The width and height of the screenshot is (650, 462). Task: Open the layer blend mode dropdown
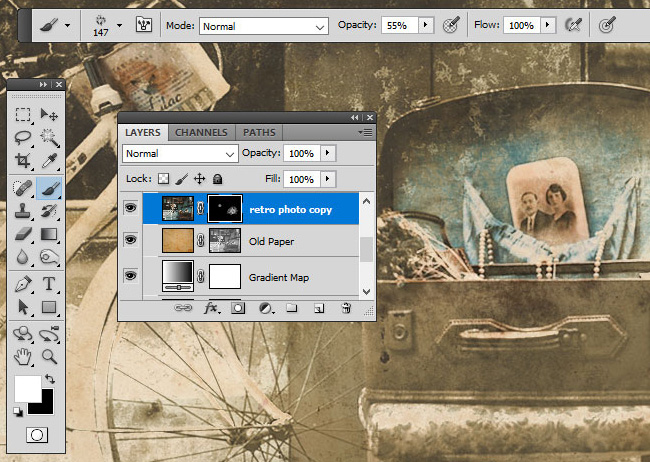pyautogui.click(x=180, y=153)
